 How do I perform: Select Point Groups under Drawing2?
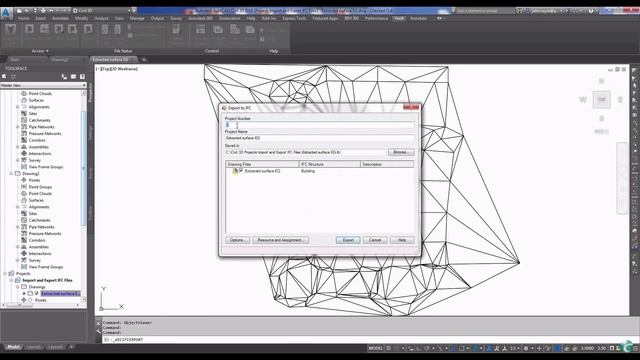coord(40,187)
